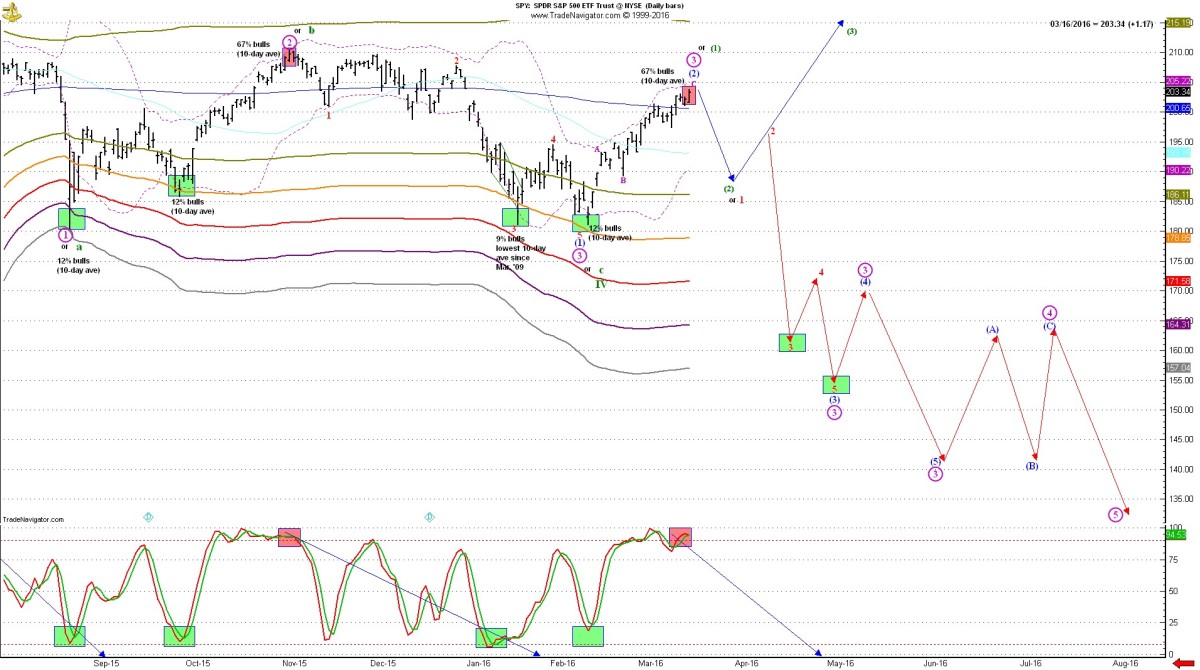Click the Nov-15 date label
This screenshot has height=670, width=1200.
[x=293, y=662]
